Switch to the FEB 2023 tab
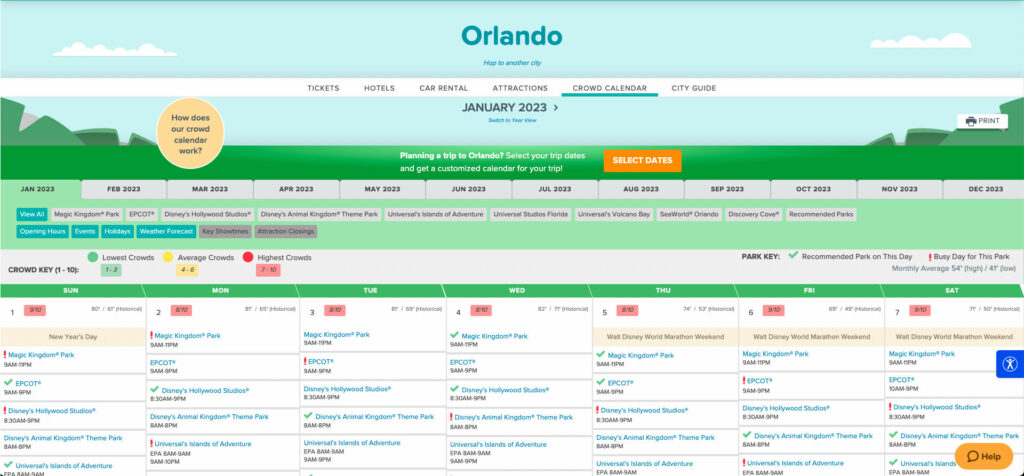 pyautogui.click(x=124, y=189)
